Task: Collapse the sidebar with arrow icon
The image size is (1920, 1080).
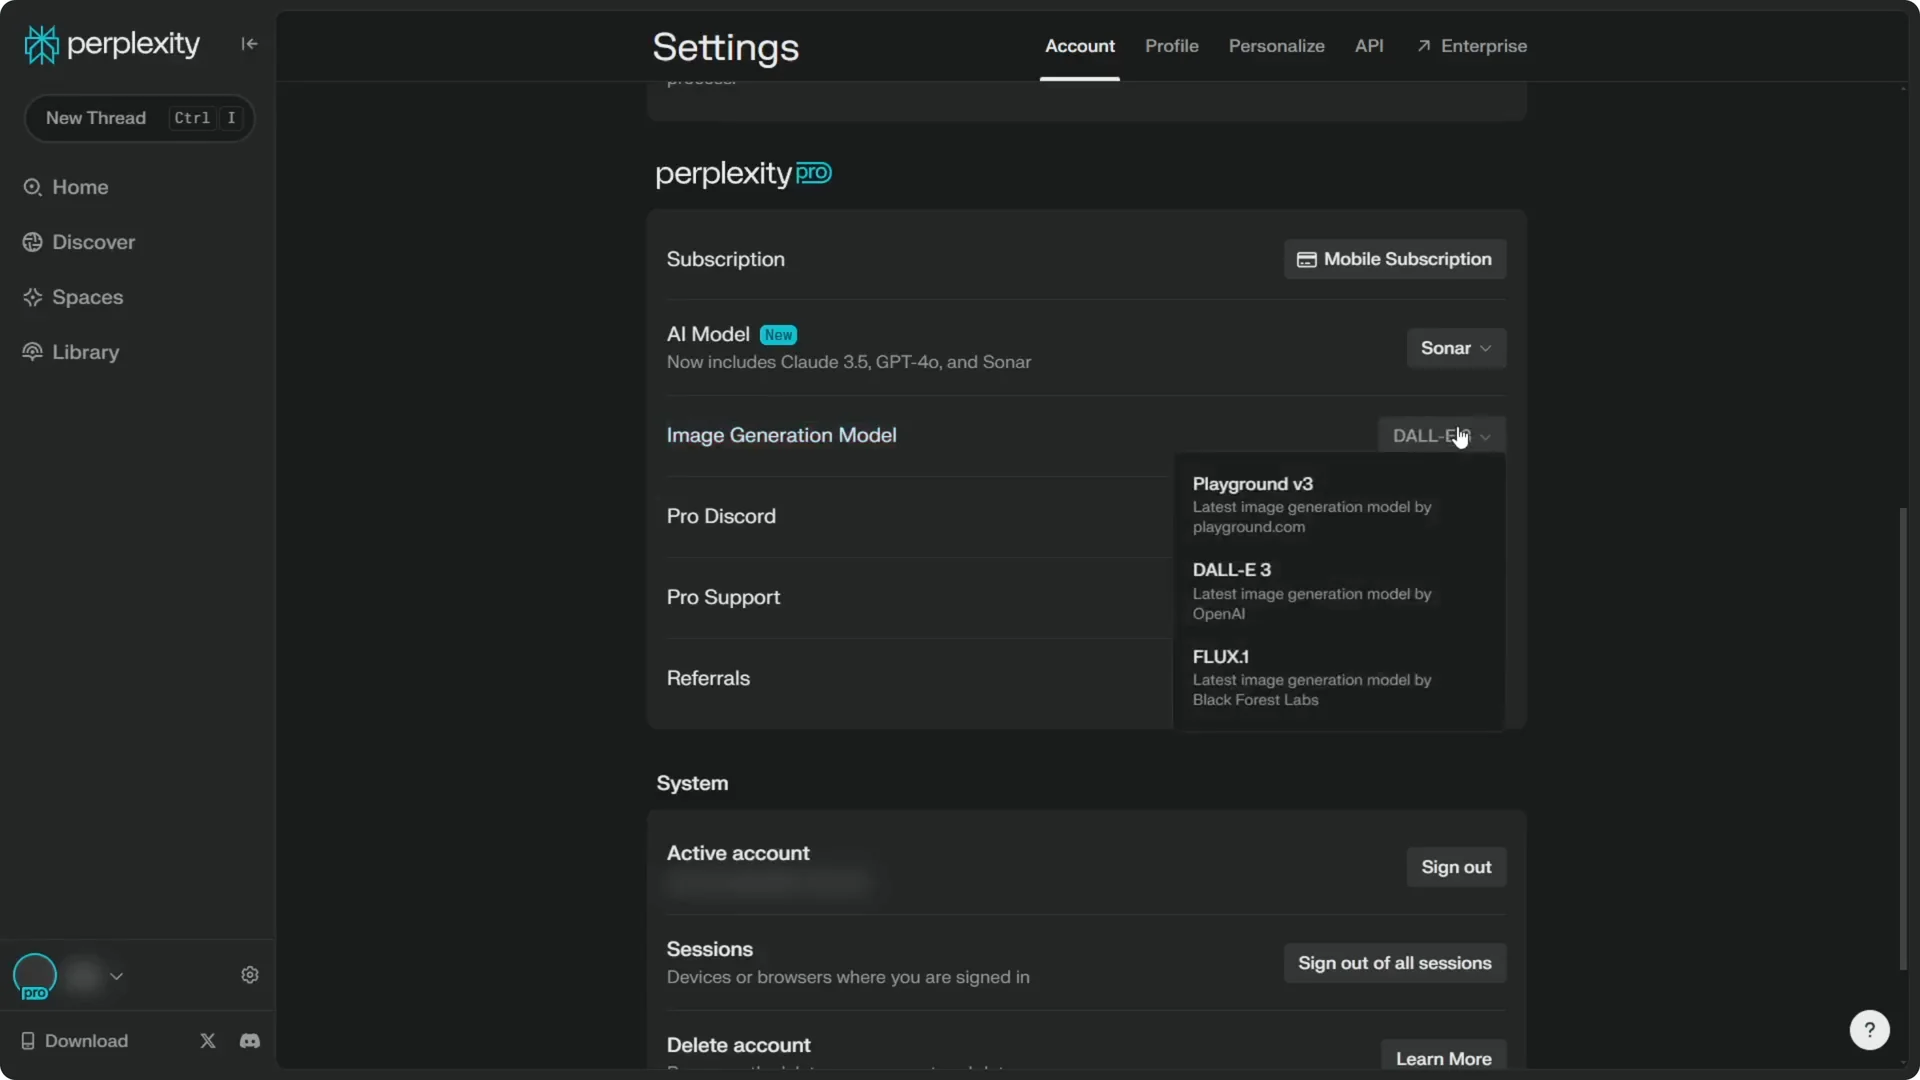Action: 249,44
